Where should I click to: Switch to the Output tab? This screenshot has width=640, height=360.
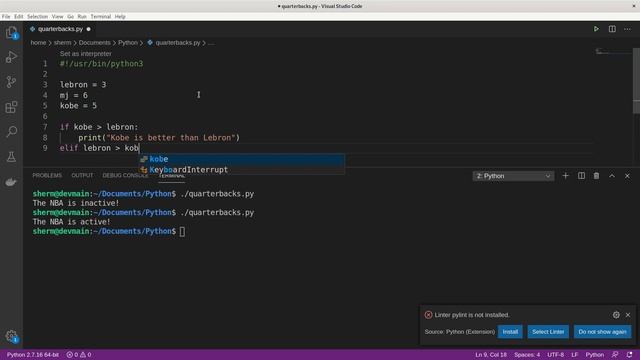coord(82,176)
